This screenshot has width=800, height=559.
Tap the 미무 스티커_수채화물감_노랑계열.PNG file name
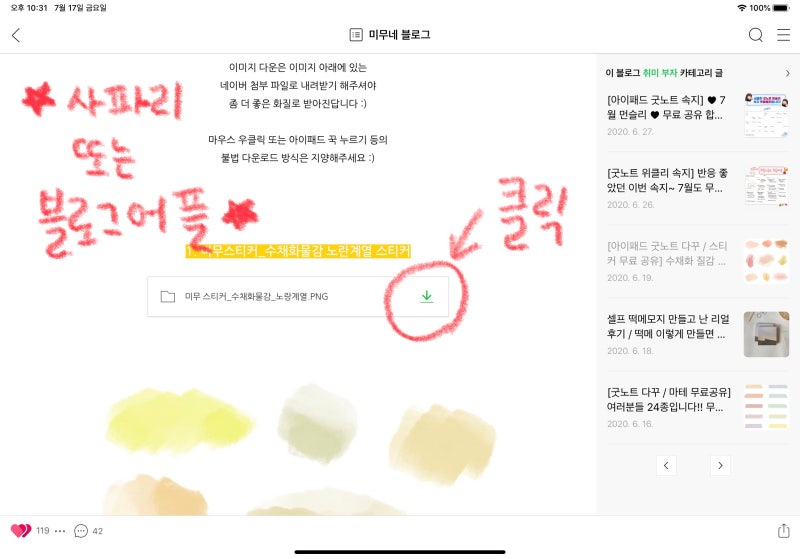click(x=256, y=296)
